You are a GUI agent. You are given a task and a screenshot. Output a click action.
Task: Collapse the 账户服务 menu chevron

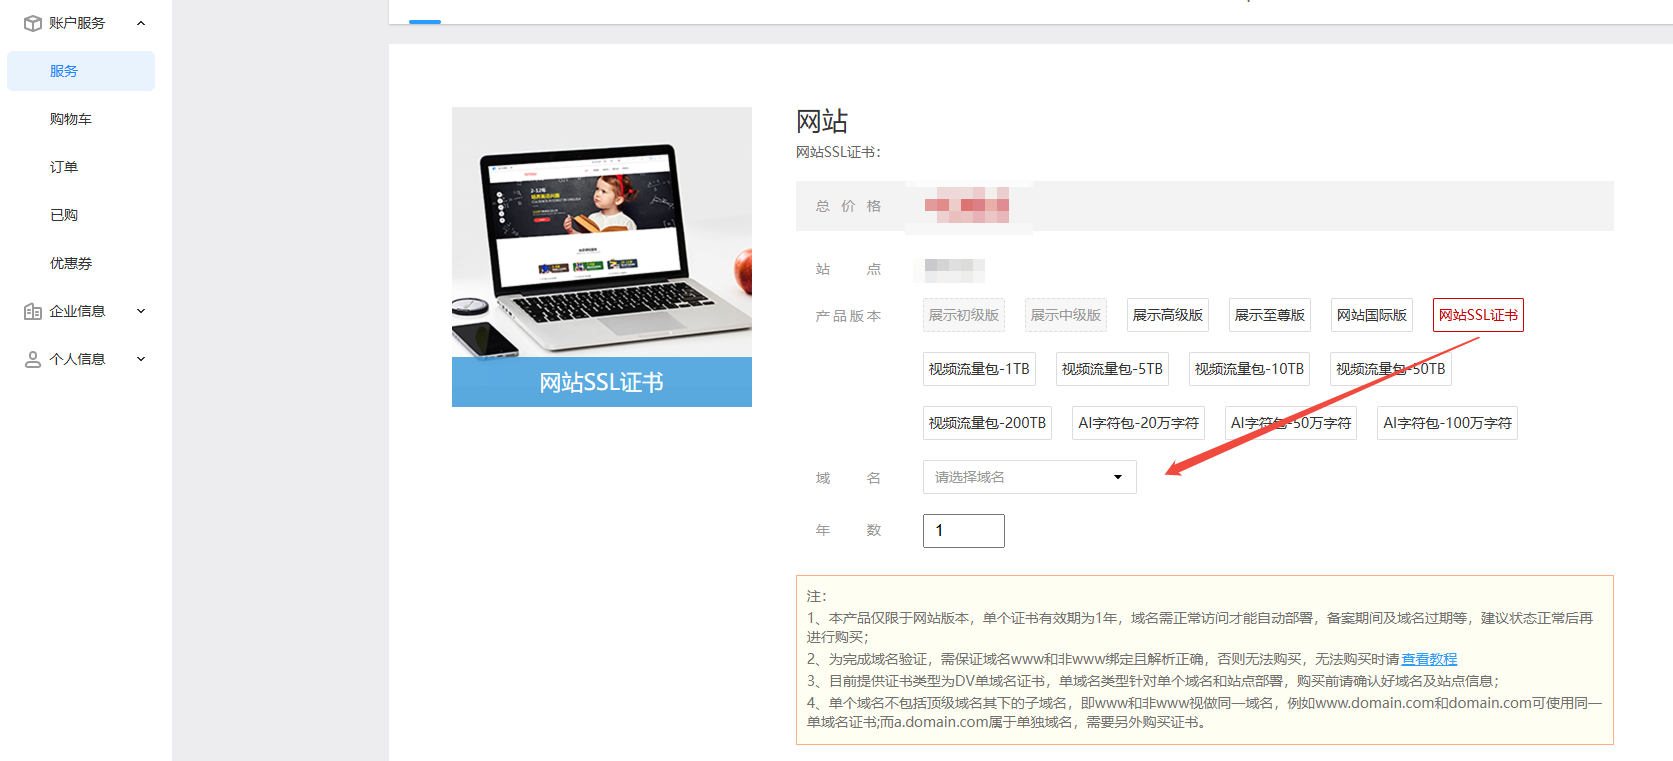coord(141,23)
